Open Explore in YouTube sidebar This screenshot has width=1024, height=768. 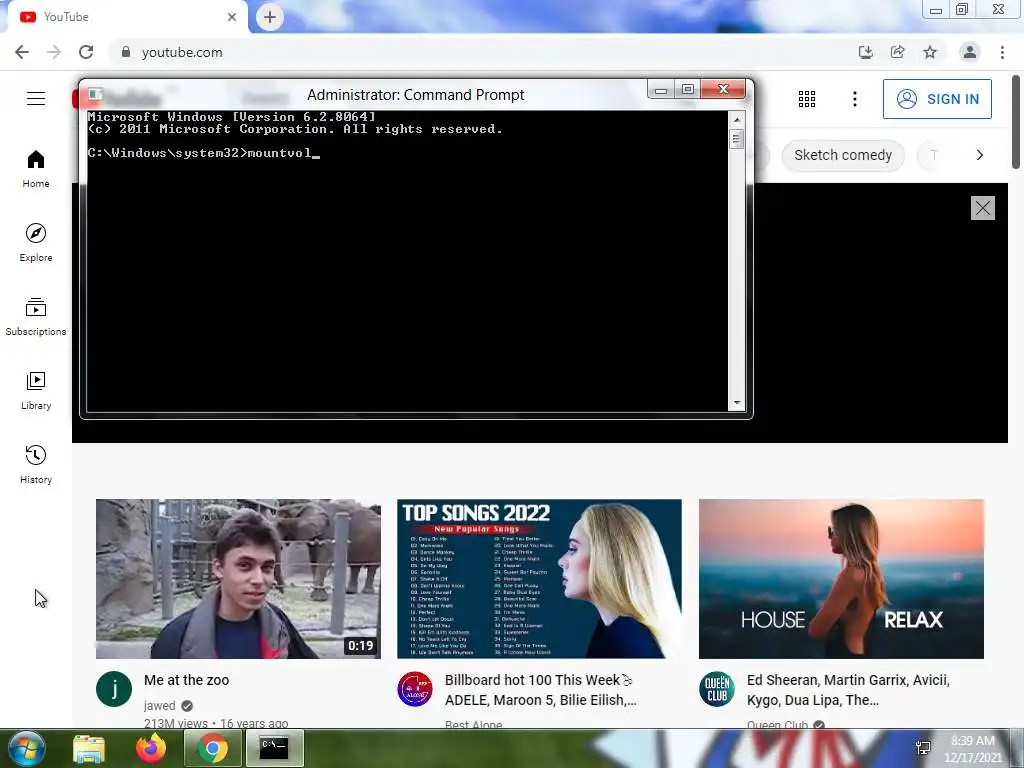pos(36,243)
